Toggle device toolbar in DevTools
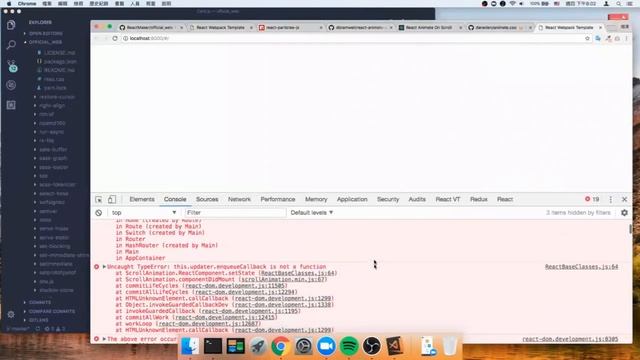Image resolution: width=640 pixels, height=360 pixels. (111, 200)
